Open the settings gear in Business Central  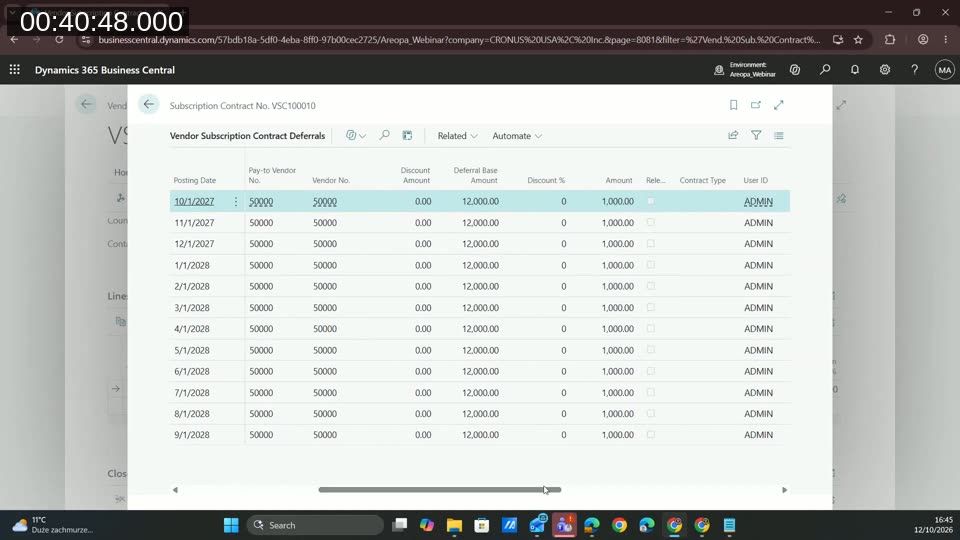(885, 70)
